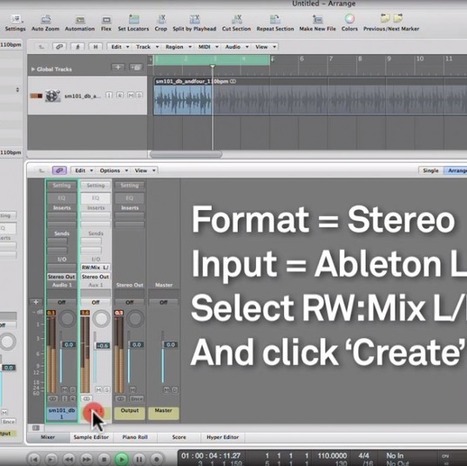Open the Mixer tab
467x466 pixels.
tap(48, 437)
